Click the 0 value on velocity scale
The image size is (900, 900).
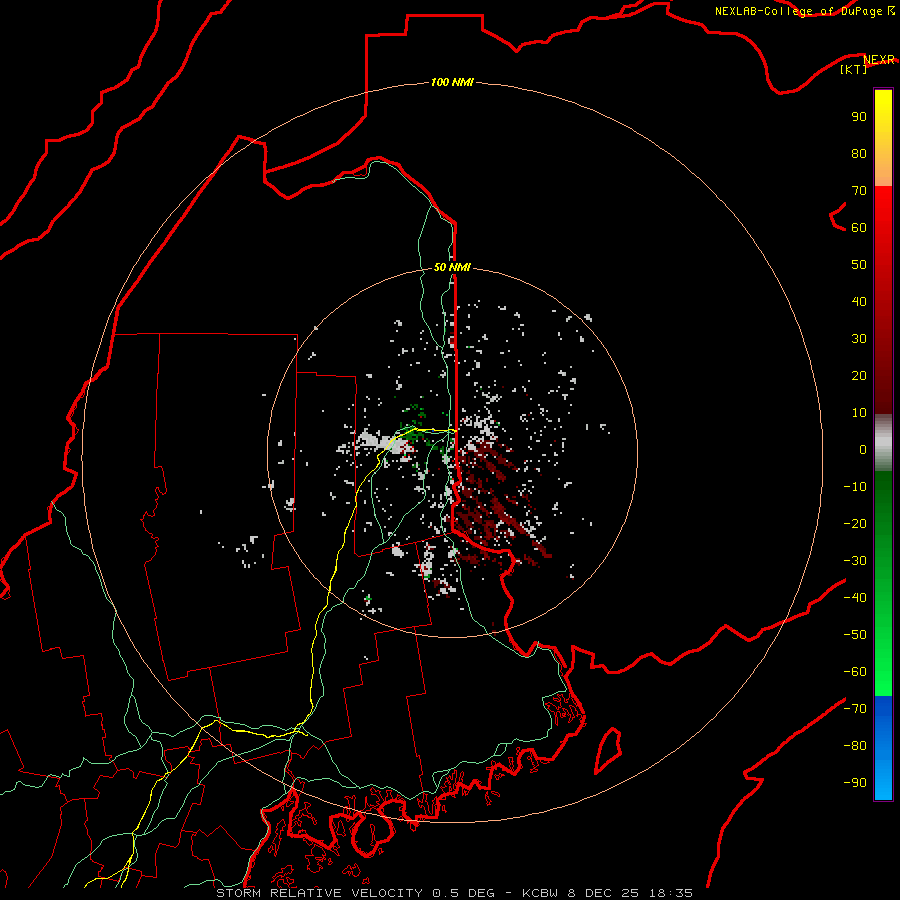pos(863,450)
